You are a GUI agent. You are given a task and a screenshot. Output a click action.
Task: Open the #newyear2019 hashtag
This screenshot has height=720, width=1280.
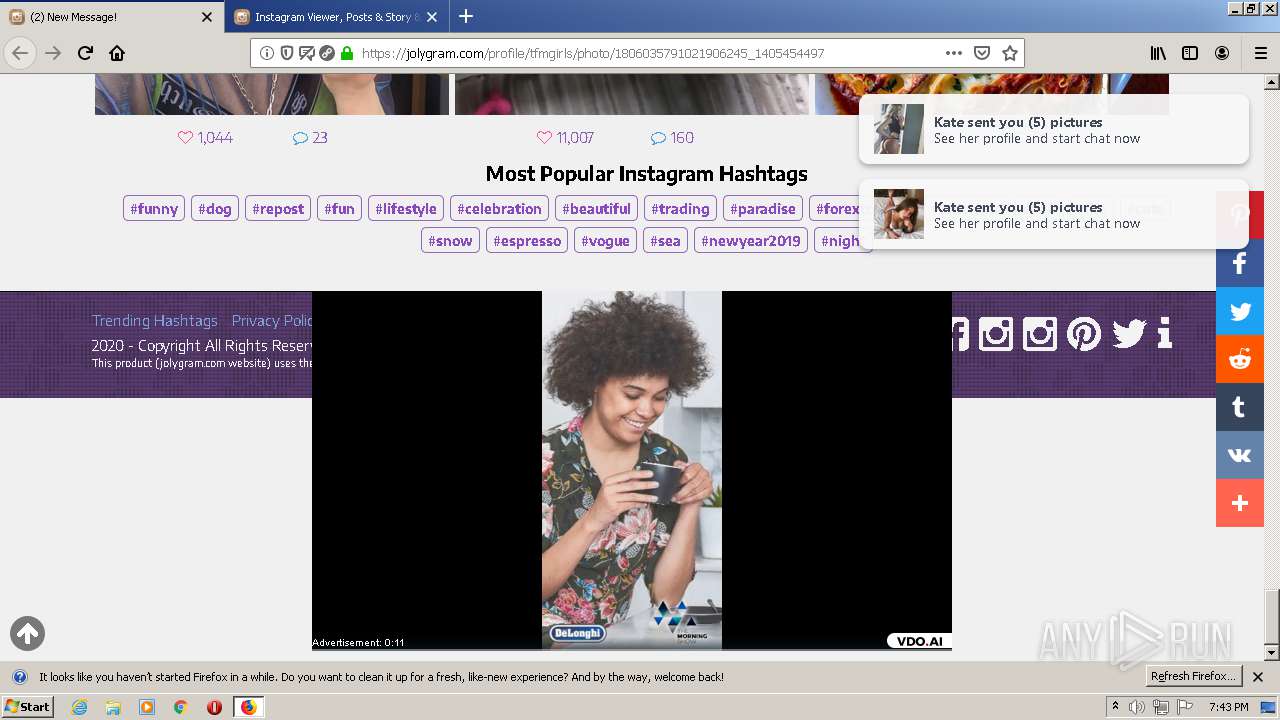751,241
